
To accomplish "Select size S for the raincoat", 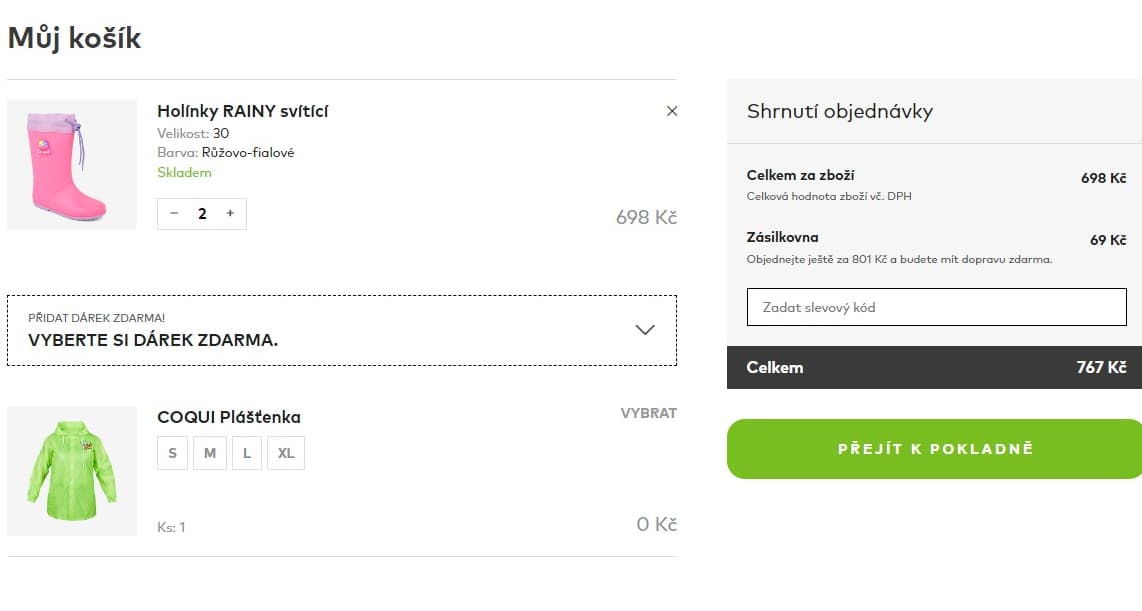I will pyautogui.click(x=172, y=453).
